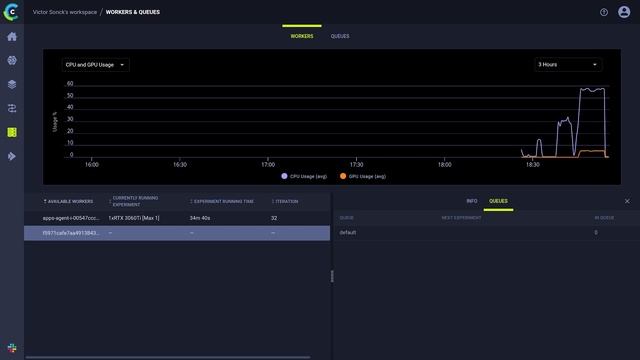Screen dimensions: 640x360
Task: Select the apps-agent worker row
Action: (x=177, y=218)
